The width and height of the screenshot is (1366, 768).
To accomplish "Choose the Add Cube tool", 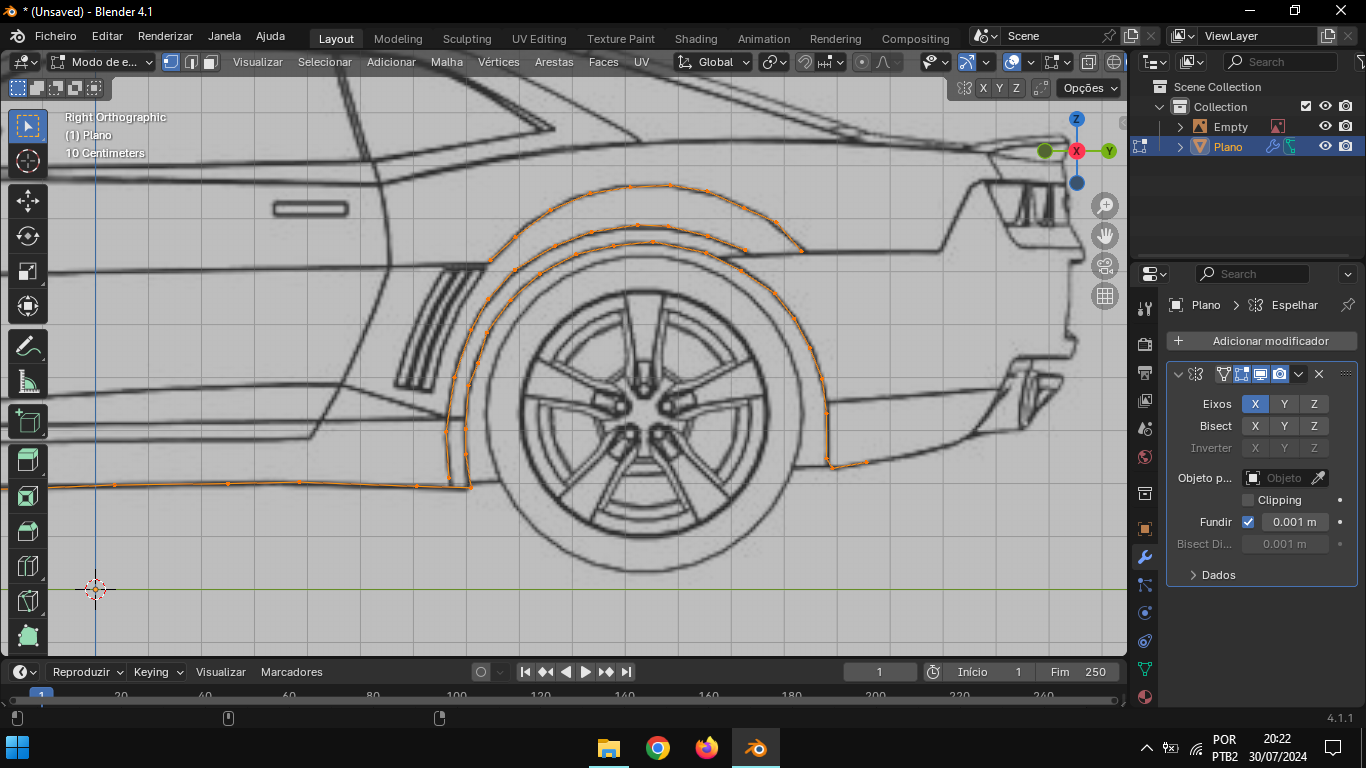I will (x=28, y=422).
